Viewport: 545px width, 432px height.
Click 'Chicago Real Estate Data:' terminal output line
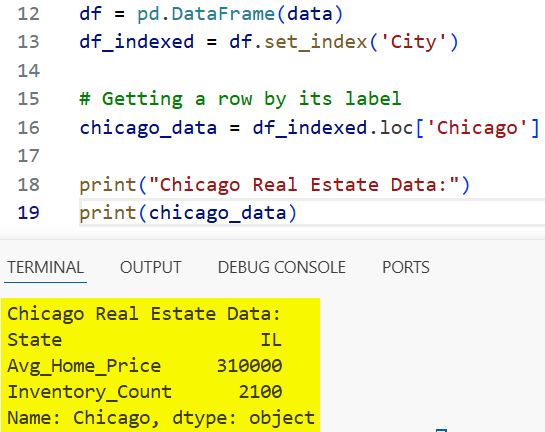tap(144, 314)
